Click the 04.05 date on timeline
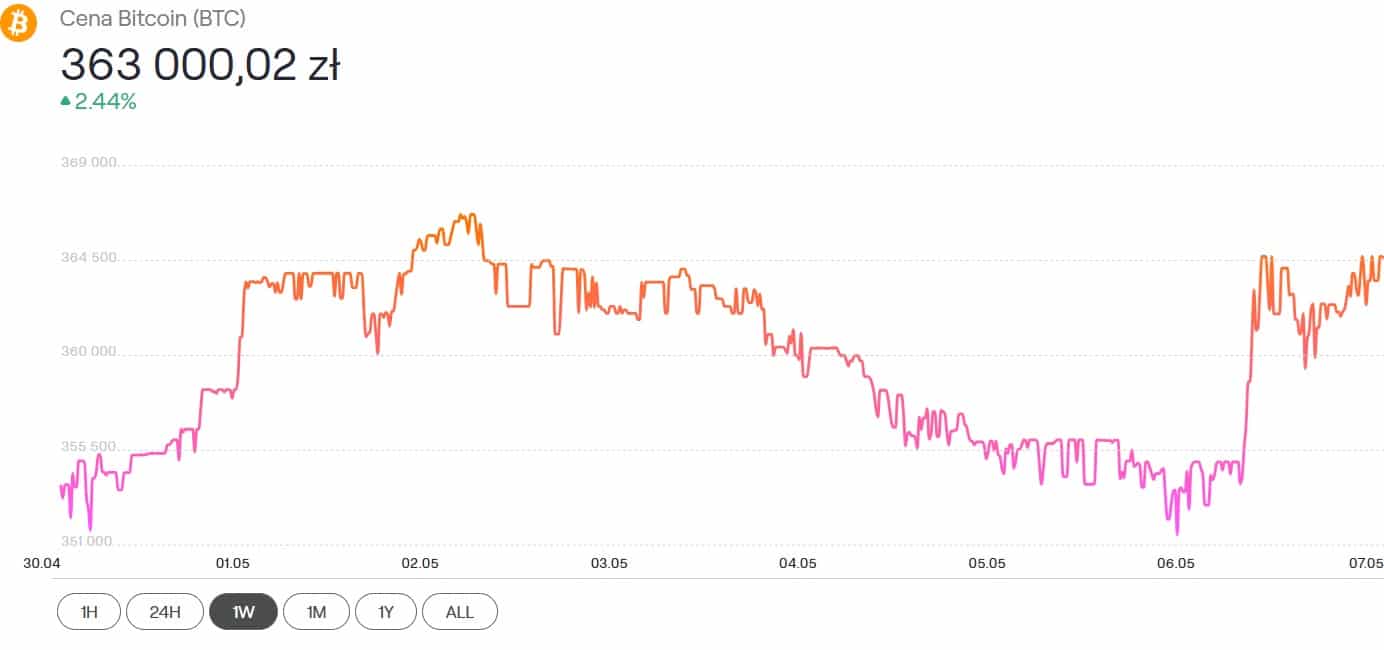The width and height of the screenshot is (1384, 650). click(x=797, y=563)
